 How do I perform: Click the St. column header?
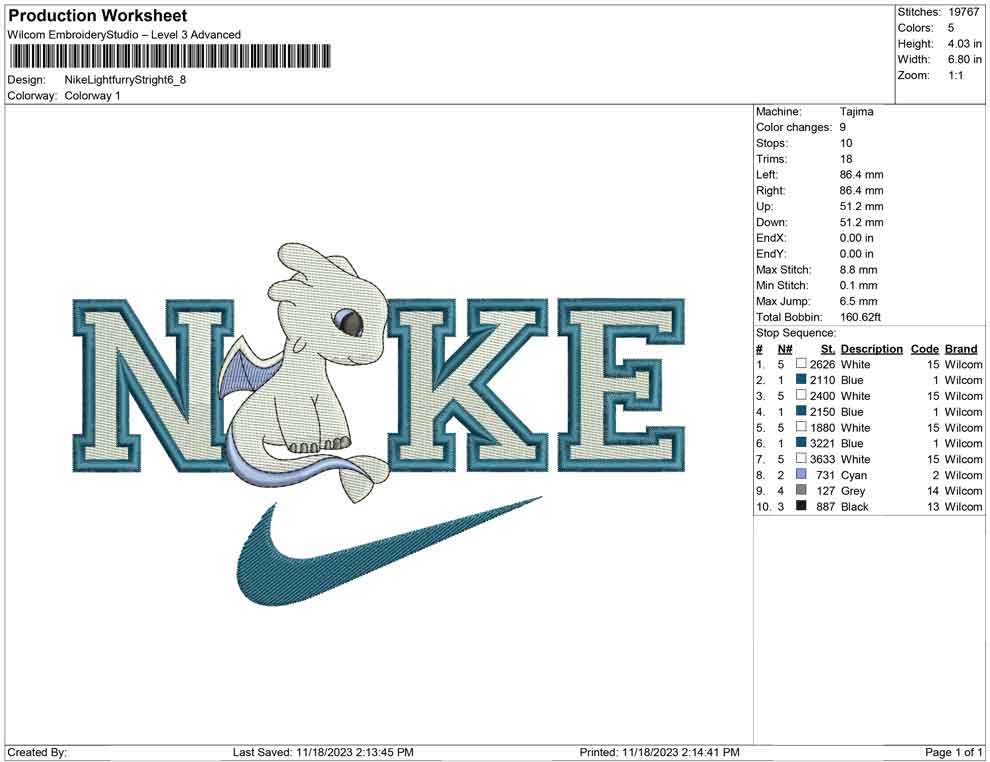point(827,349)
